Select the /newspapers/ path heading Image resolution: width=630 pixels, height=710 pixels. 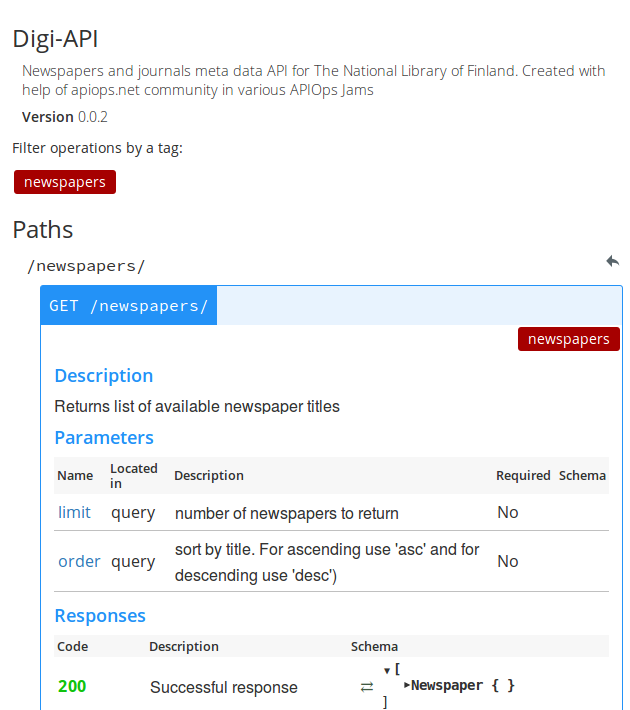pos(86,266)
